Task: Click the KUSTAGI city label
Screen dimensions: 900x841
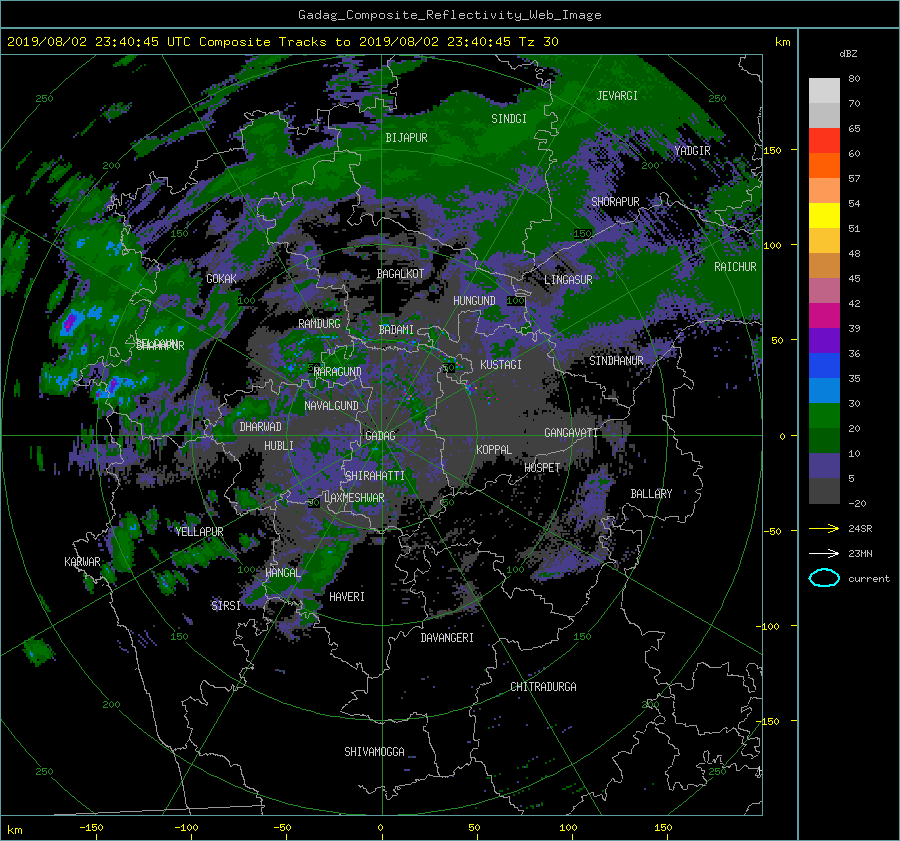Action: pyautogui.click(x=501, y=365)
